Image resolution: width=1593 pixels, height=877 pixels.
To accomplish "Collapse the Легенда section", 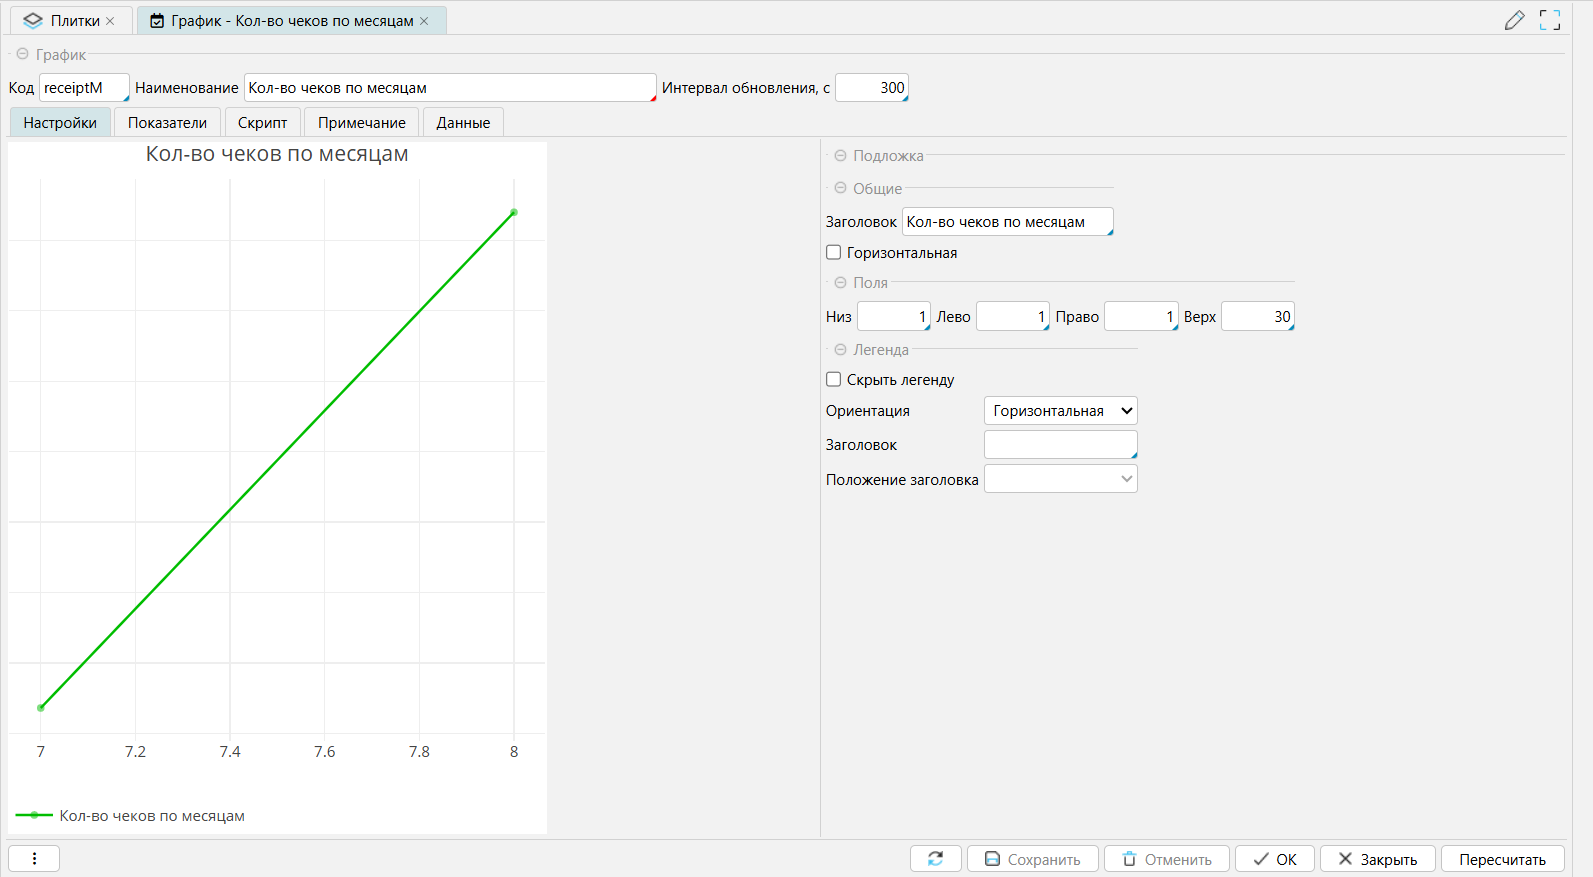I will [x=840, y=350].
